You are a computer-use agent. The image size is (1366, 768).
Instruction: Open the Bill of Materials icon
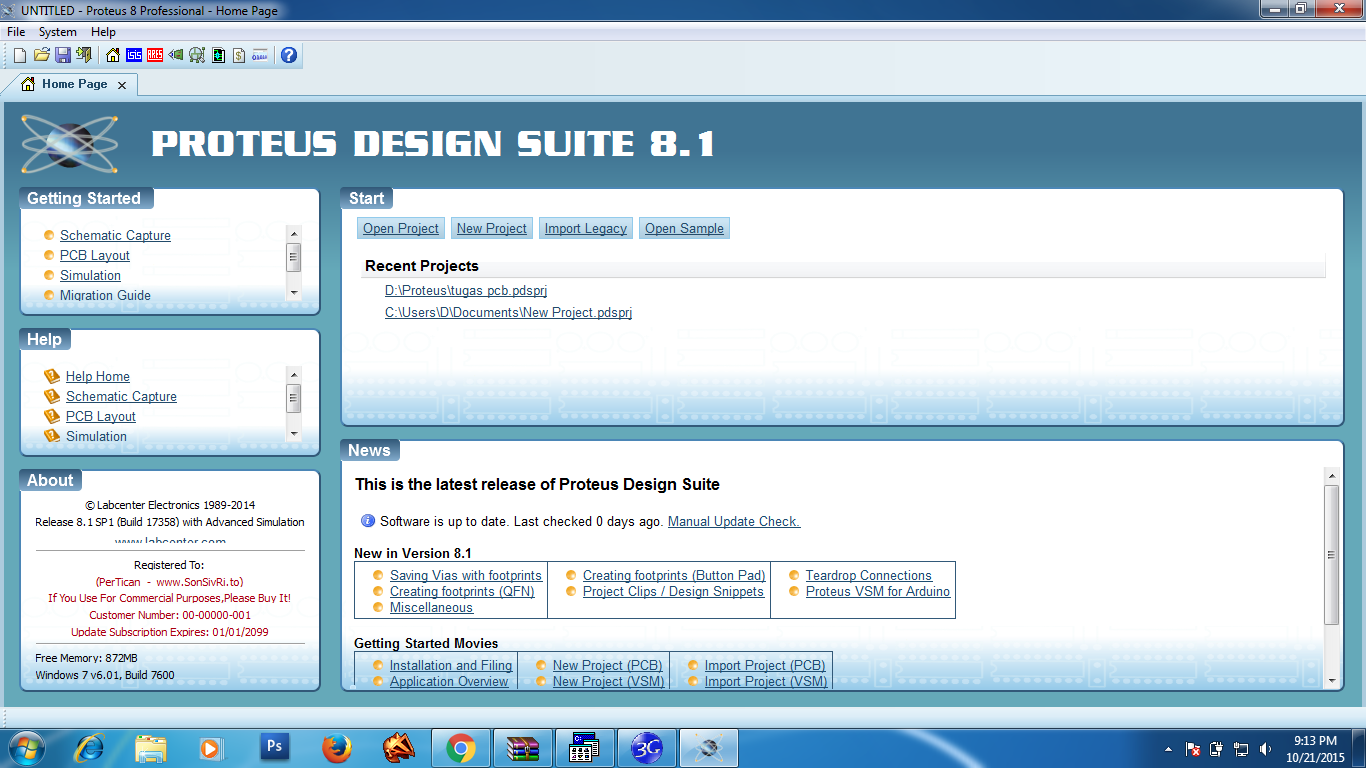(239, 55)
